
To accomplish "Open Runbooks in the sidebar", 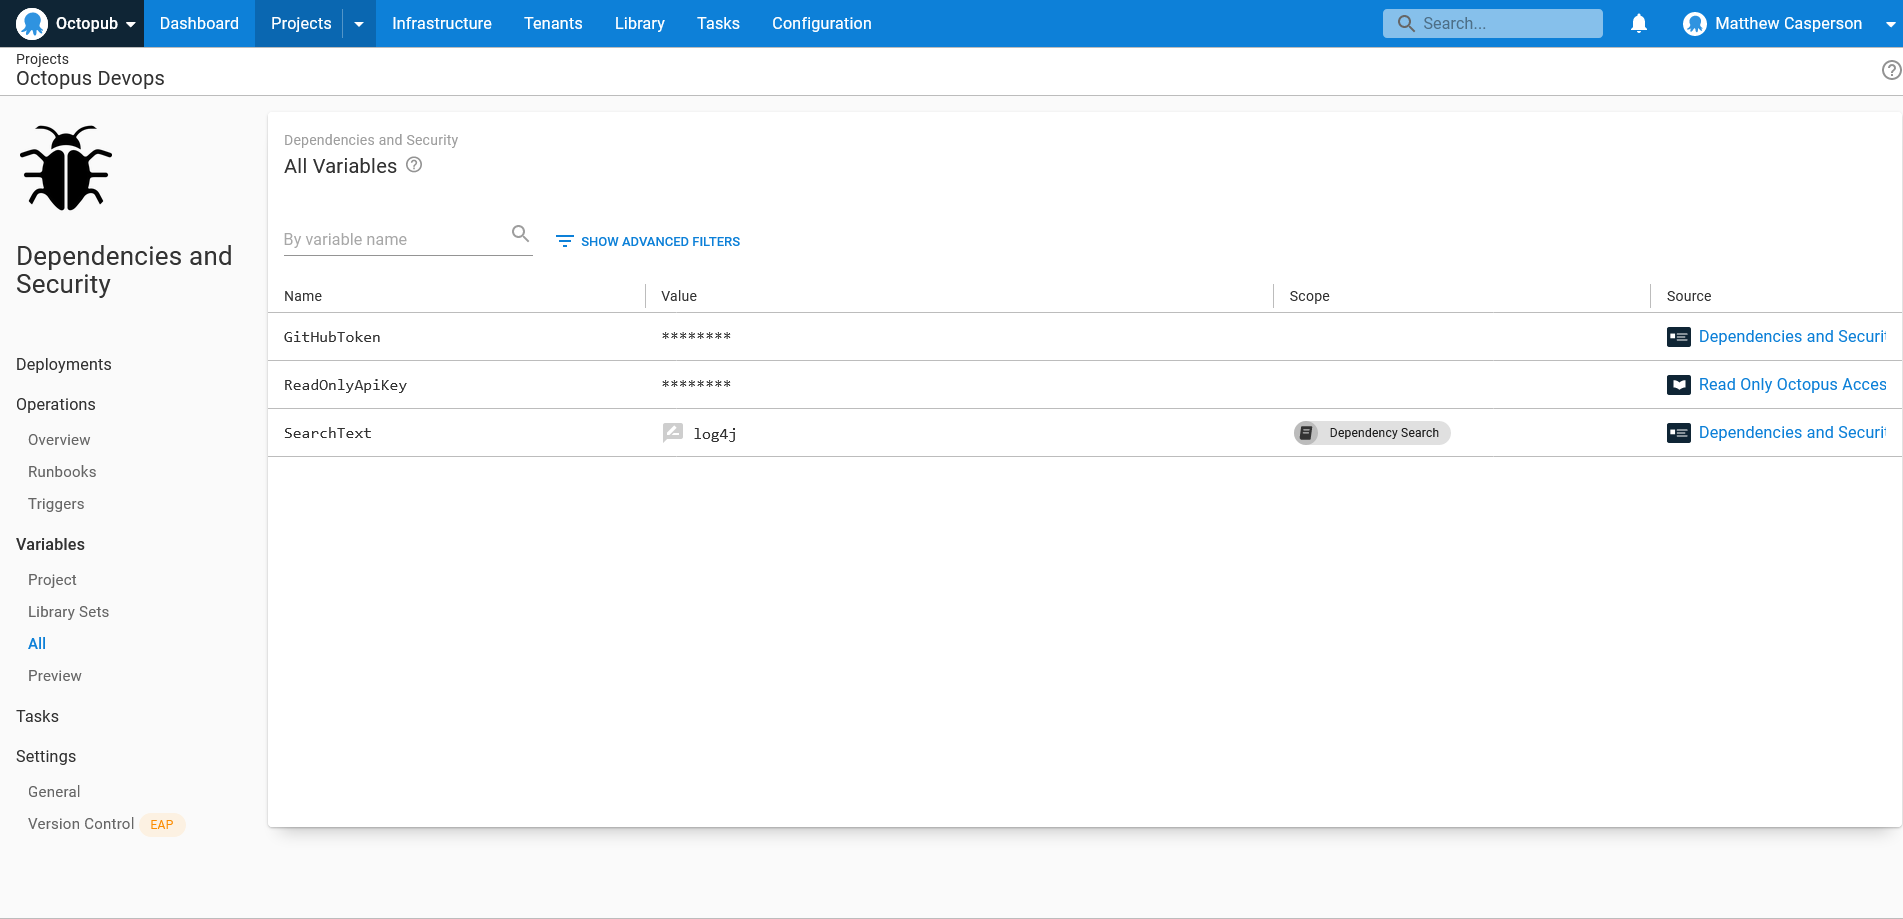I will (62, 472).
